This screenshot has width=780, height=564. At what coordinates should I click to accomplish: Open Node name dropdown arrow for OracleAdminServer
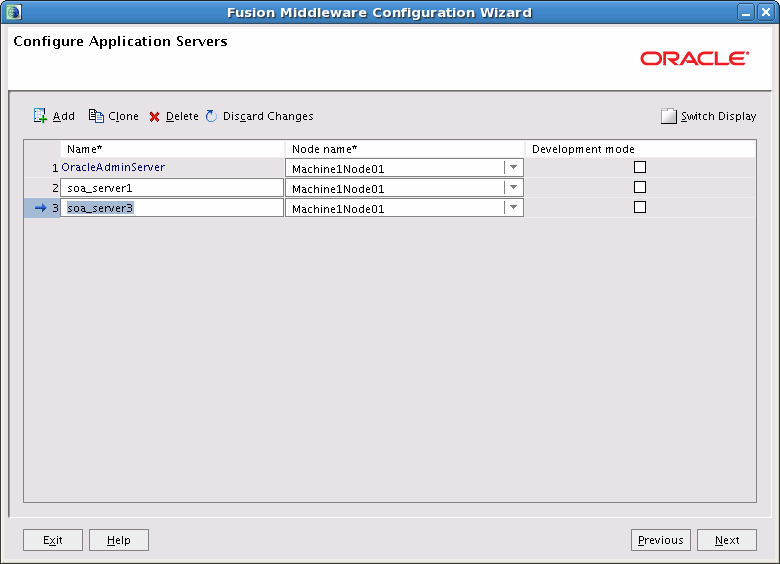[513, 168]
